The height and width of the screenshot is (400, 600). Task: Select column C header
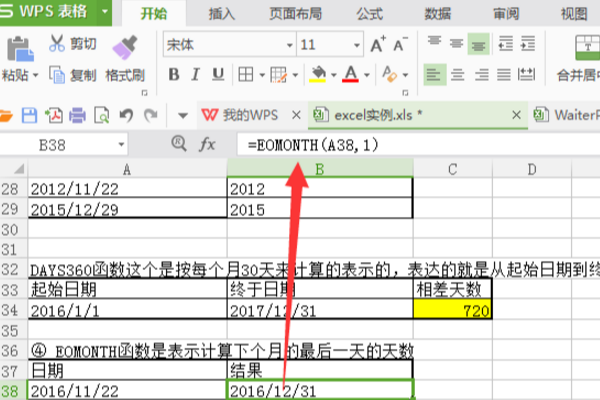(453, 169)
